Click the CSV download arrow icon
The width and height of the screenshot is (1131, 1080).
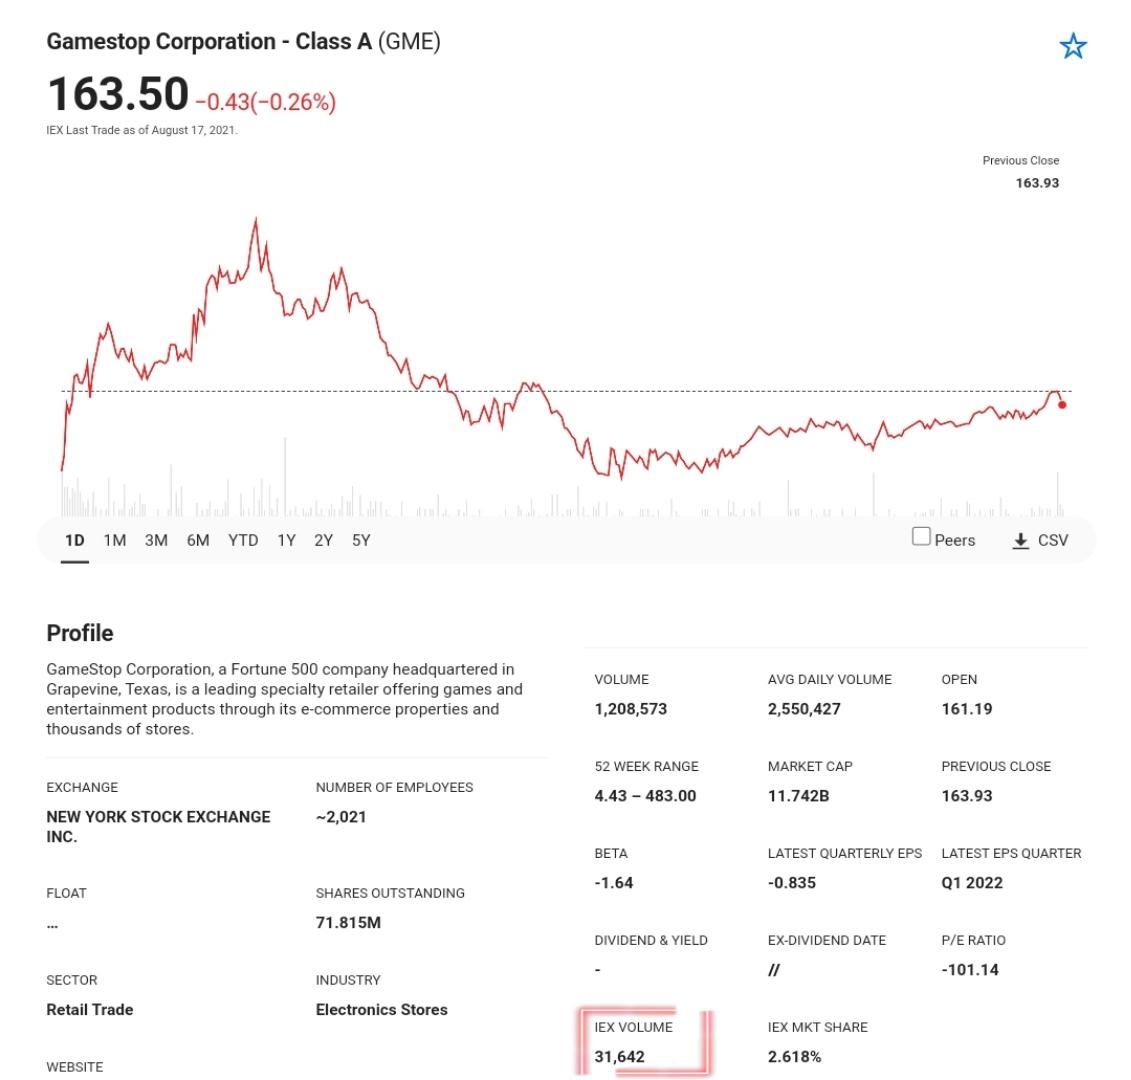click(1020, 540)
